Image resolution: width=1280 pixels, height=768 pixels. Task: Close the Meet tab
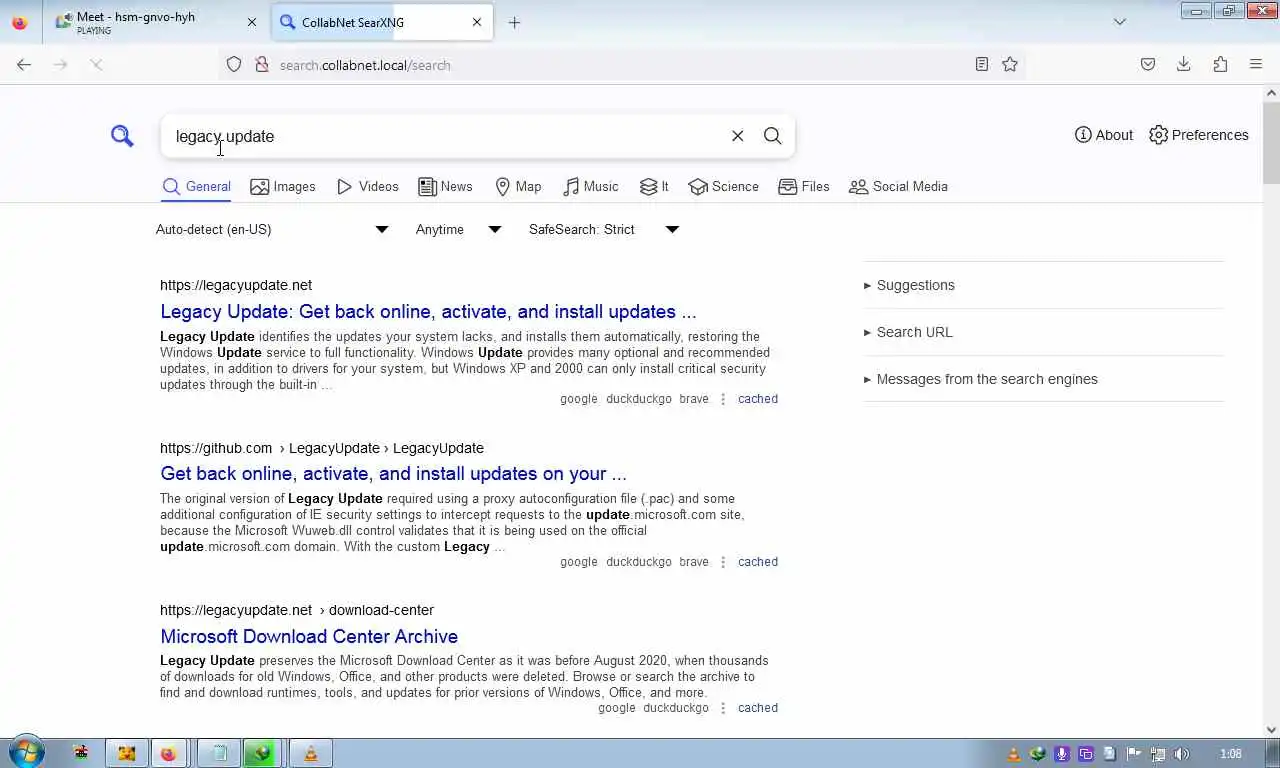252,22
